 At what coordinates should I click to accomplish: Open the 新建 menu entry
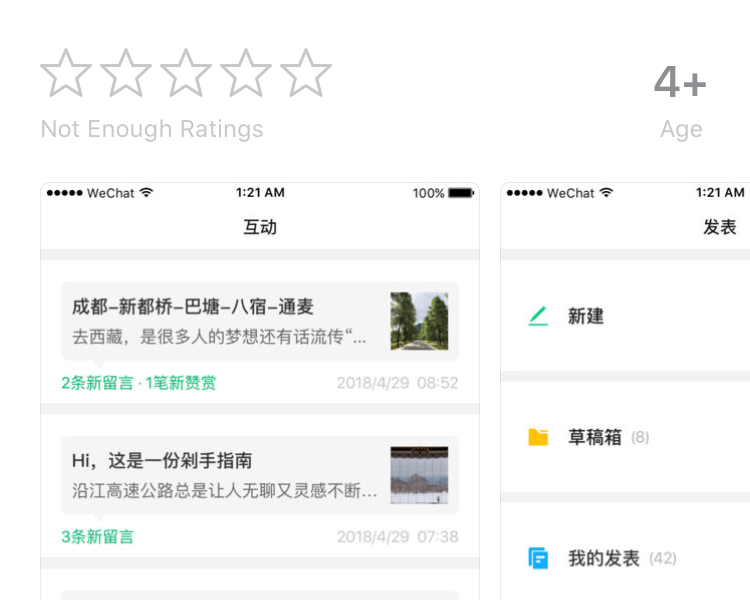tap(586, 316)
